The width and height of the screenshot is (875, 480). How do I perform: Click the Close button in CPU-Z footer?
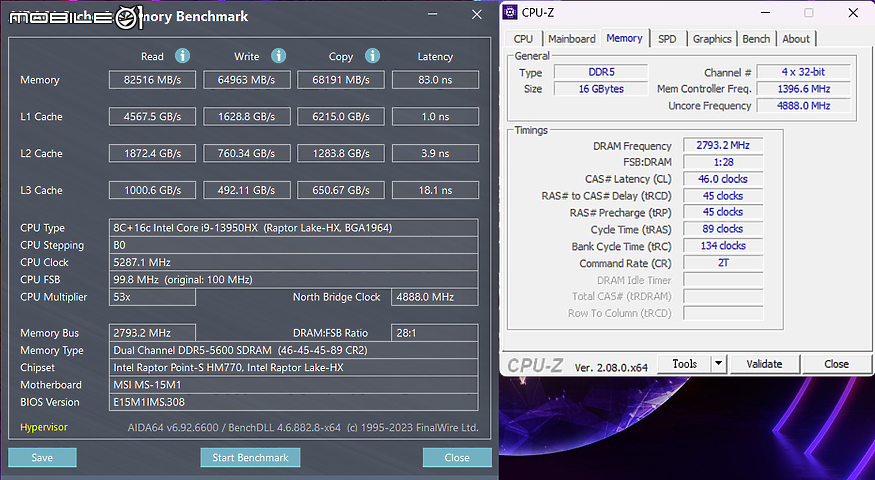point(836,364)
